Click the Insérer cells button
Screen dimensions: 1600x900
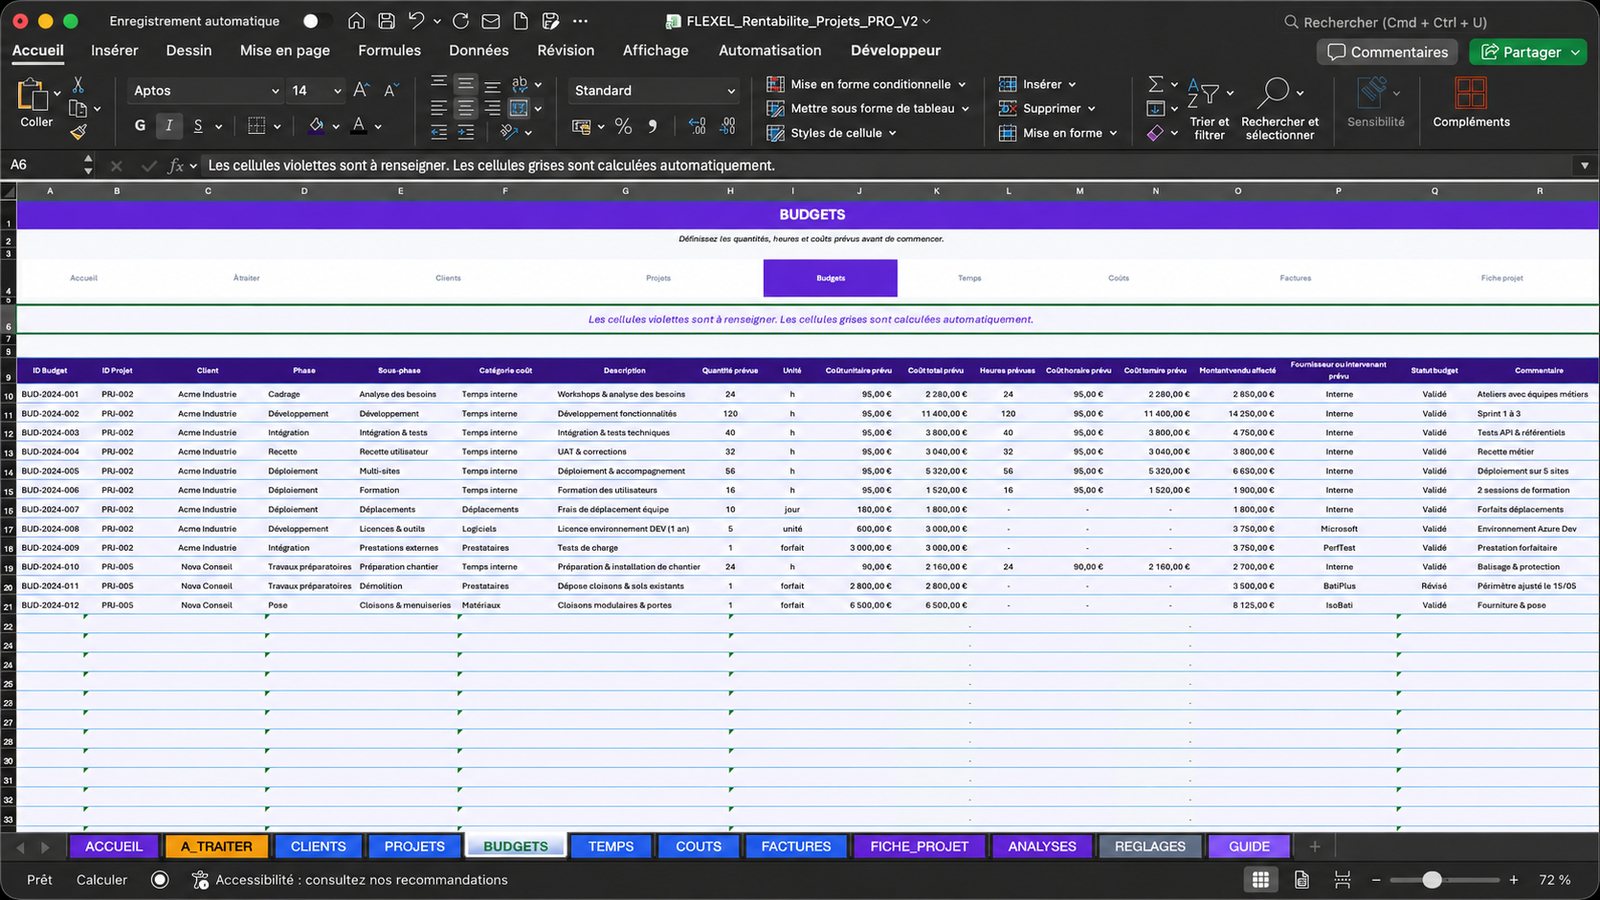[x=1037, y=84]
